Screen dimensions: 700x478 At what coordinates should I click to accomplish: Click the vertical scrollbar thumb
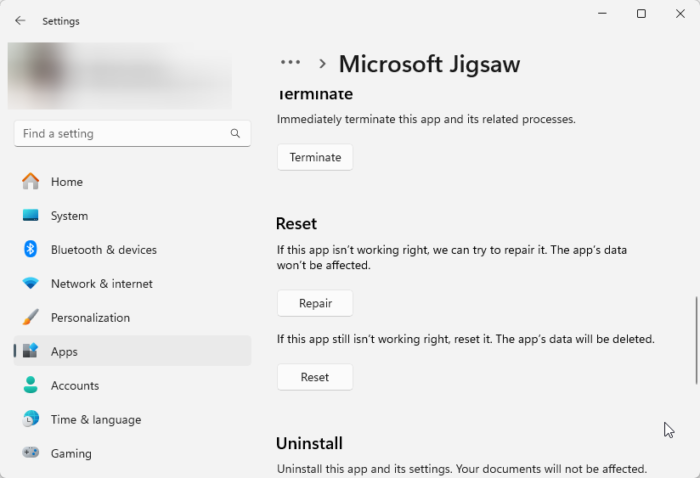click(696, 340)
